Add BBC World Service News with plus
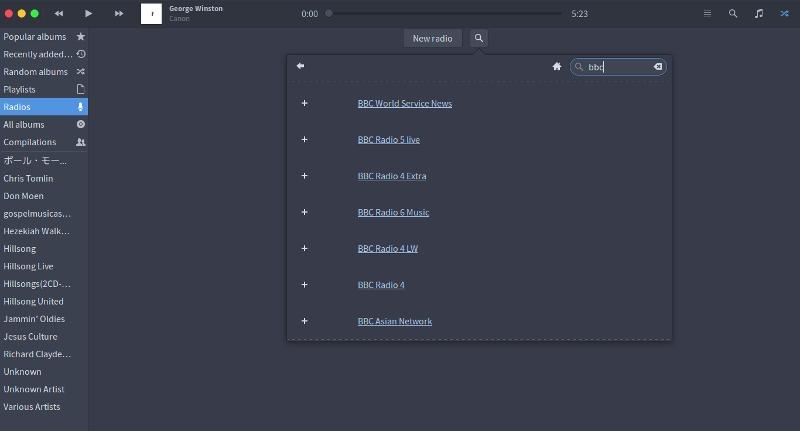 (x=304, y=103)
